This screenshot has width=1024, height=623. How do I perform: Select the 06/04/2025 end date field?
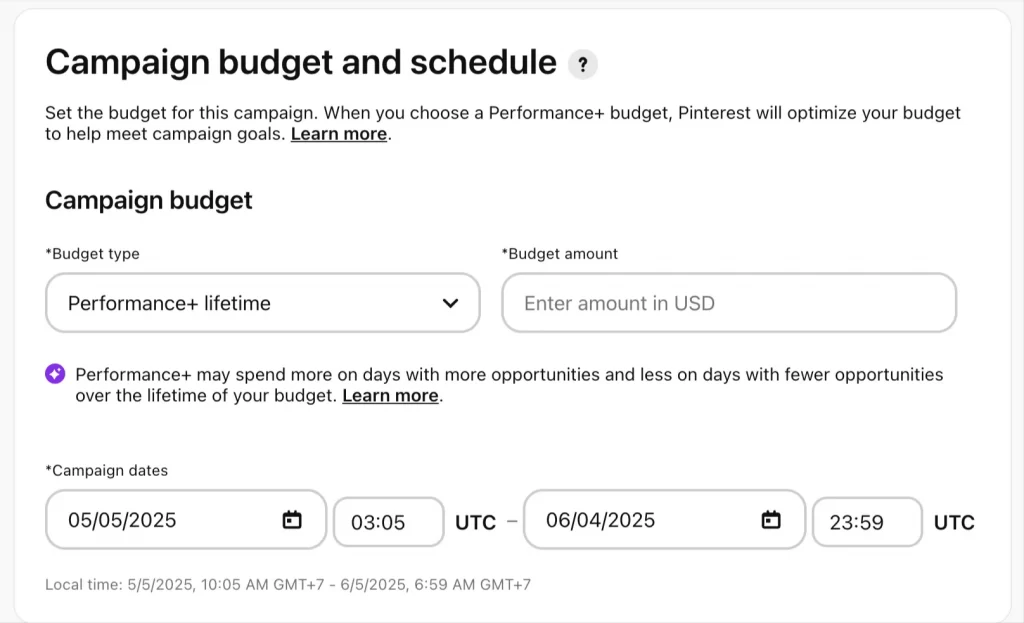point(664,520)
